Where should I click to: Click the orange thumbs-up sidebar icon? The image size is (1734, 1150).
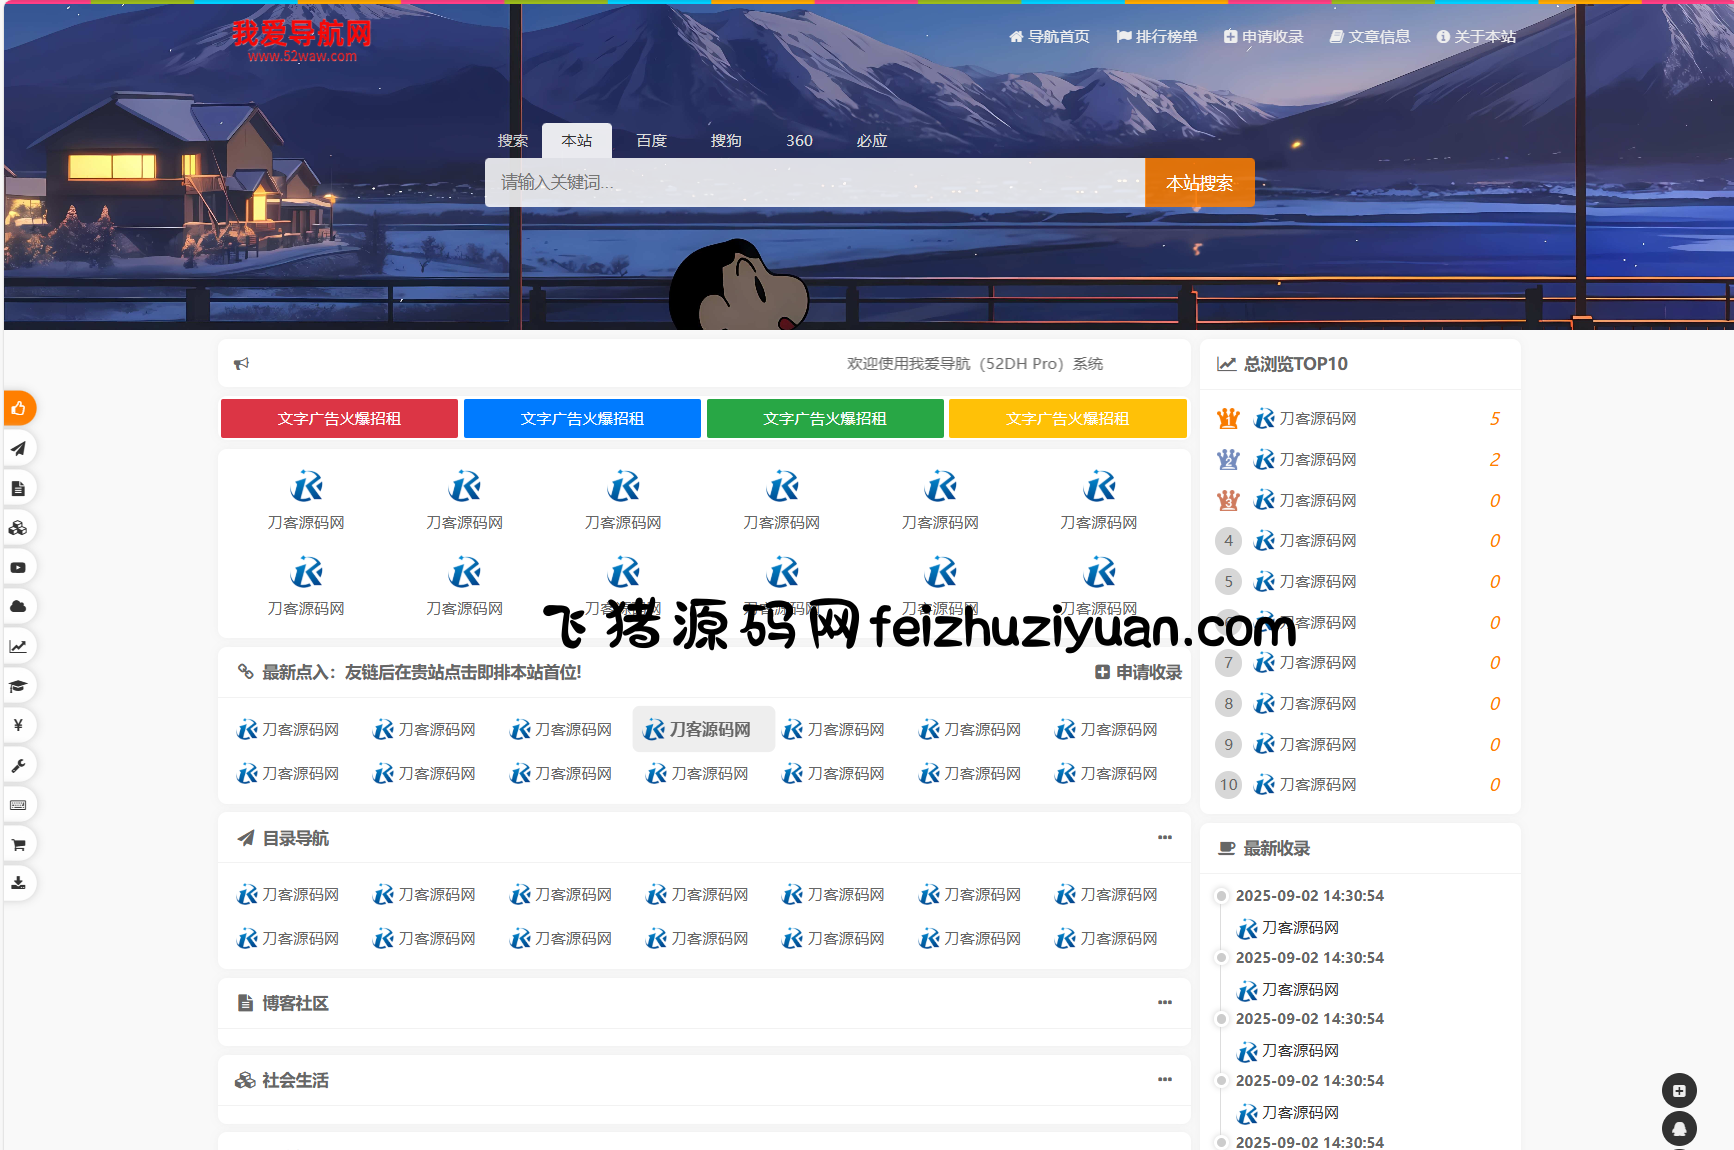click(19, 408)
